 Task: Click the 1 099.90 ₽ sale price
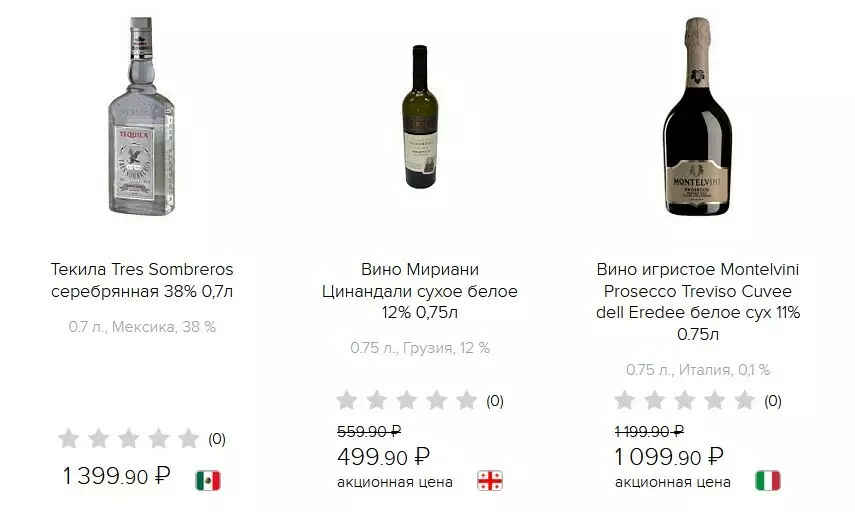point(667,457)
